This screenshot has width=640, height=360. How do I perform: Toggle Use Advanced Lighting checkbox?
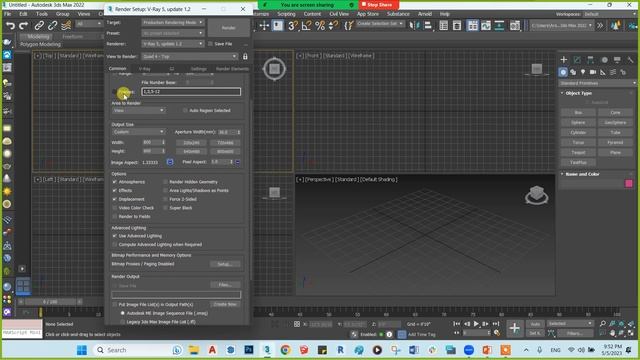click(x=115, y=236)
